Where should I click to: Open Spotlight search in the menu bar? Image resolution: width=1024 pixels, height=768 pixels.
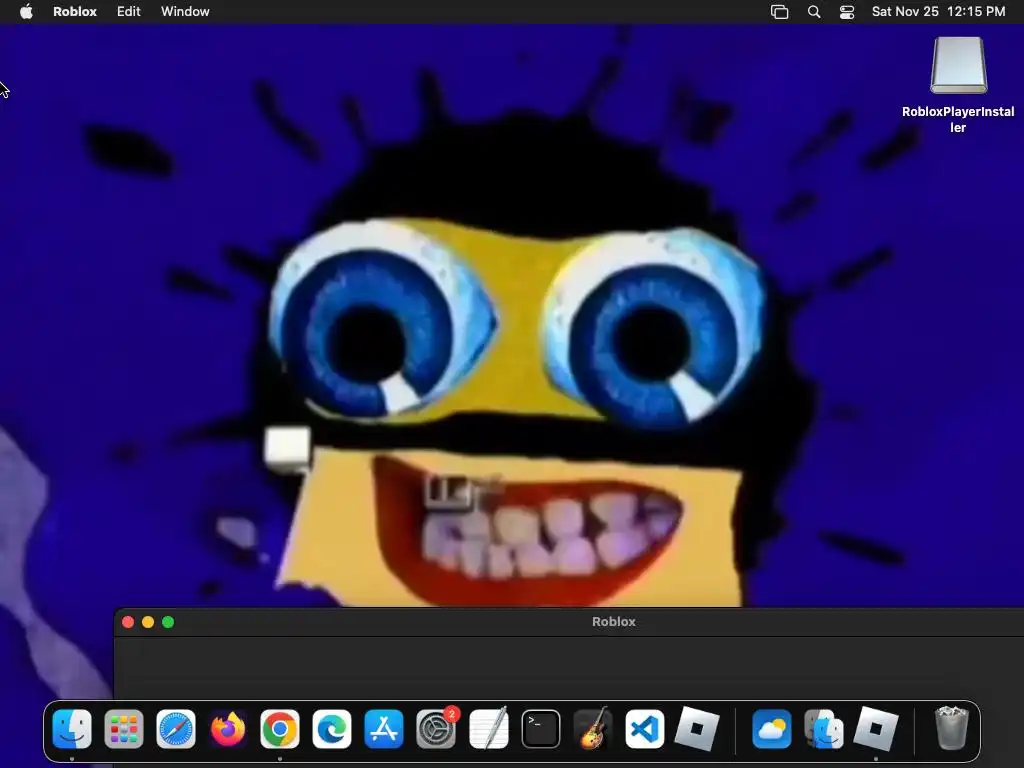[x=814, y=12]
